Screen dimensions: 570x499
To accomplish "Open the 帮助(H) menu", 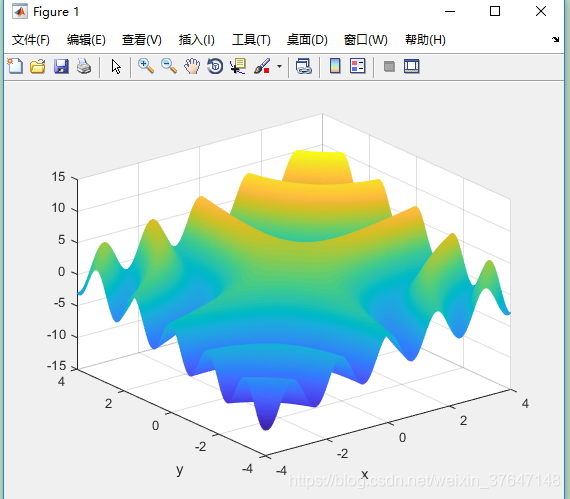I will tap(425, 40).
